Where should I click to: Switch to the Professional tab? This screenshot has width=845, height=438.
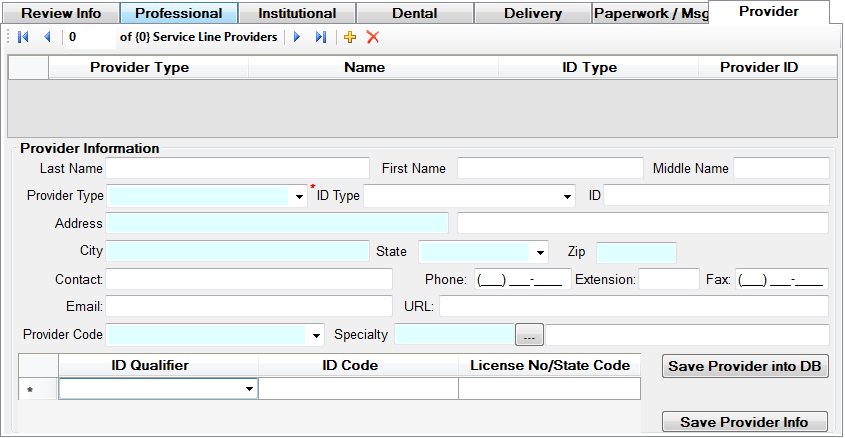pos(178,14)
